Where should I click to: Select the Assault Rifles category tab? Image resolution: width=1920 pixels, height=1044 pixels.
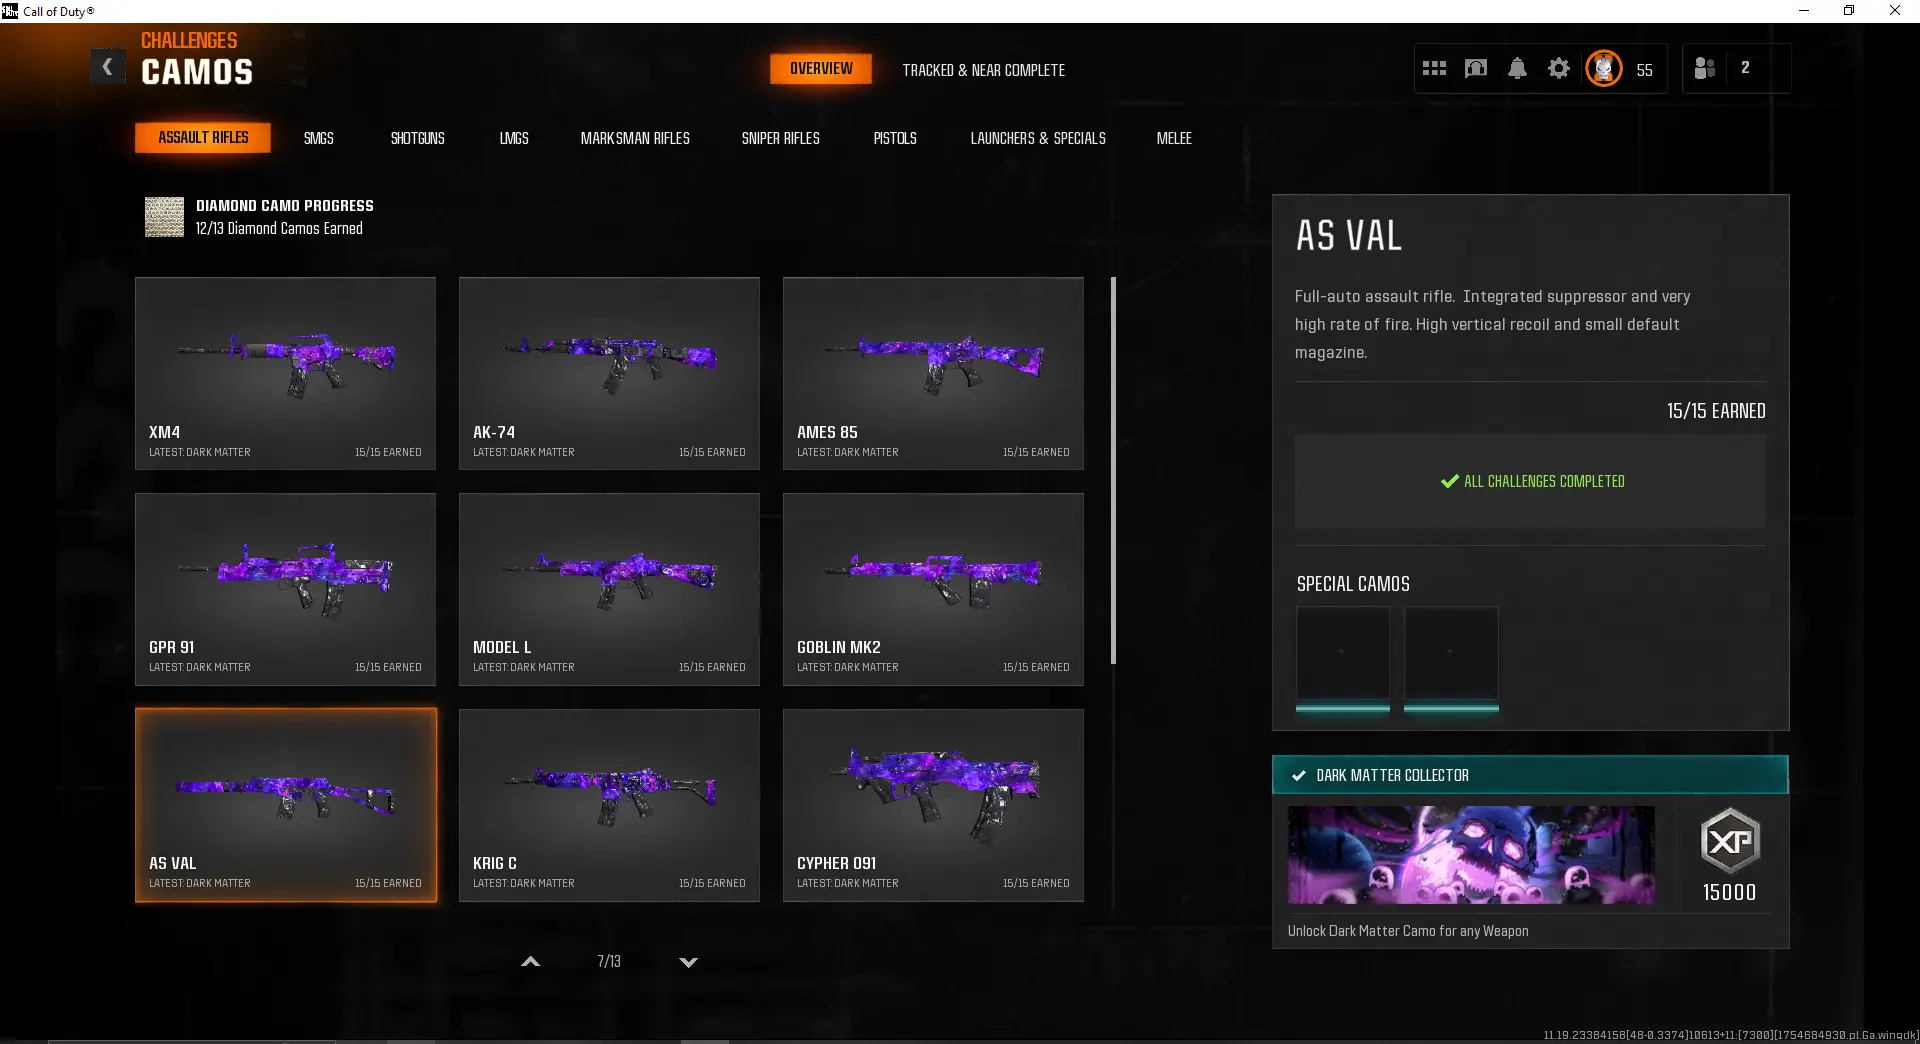[203, 137]
